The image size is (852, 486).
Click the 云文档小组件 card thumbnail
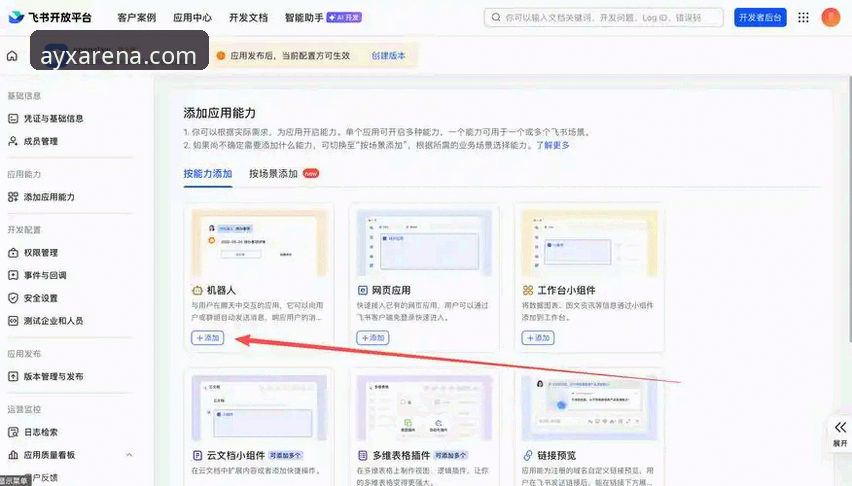[x=259, y=408]
